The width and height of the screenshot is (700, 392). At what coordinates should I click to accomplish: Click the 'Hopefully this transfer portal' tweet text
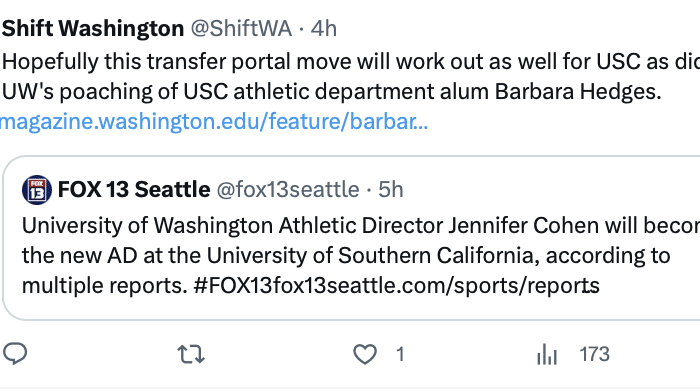[351, 62]
